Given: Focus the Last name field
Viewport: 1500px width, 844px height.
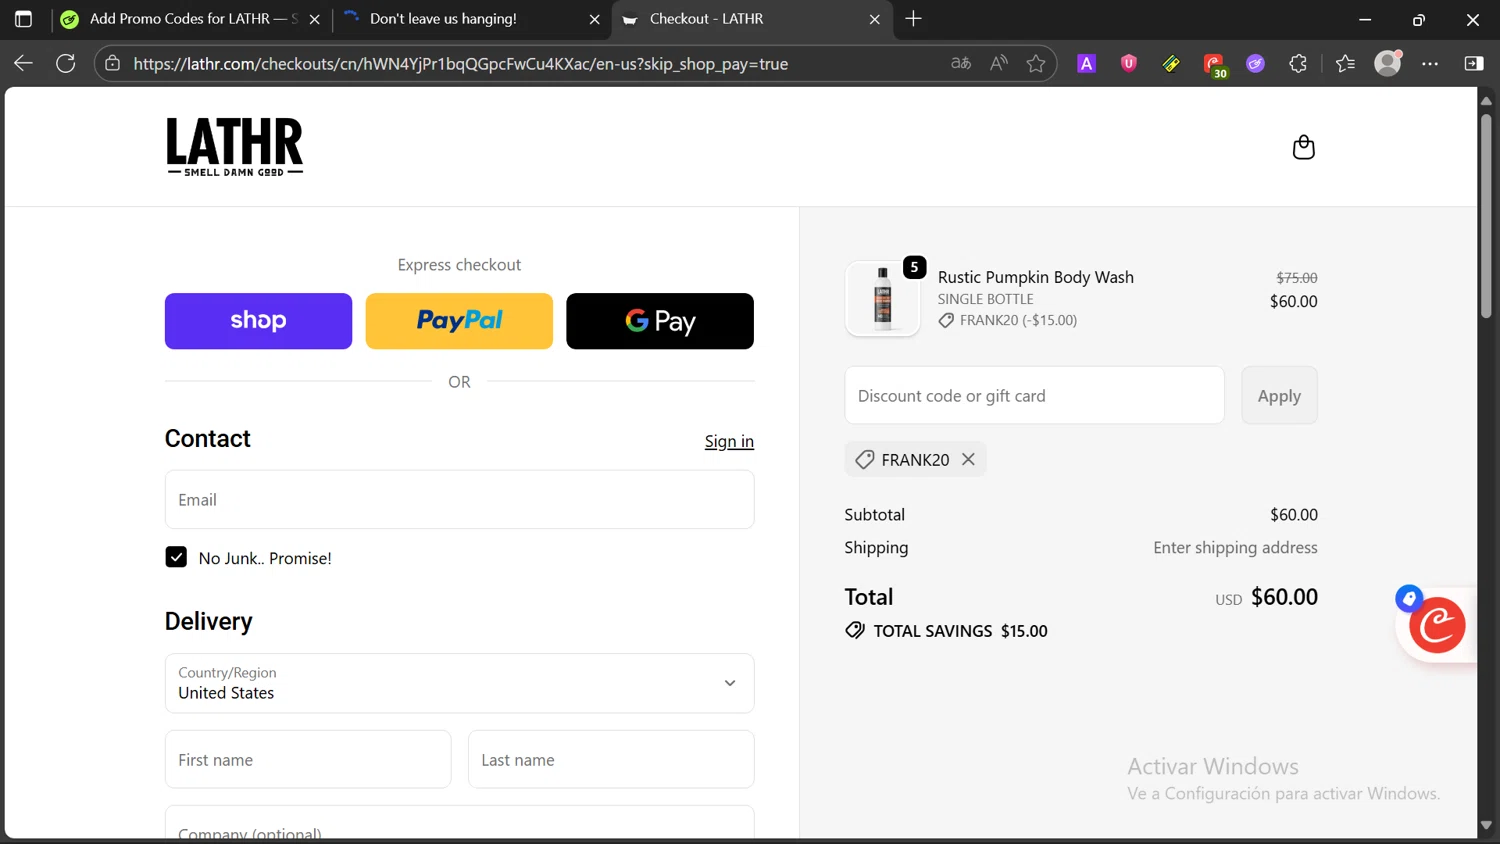Looking at the screenshot, I should coord(611,759).
